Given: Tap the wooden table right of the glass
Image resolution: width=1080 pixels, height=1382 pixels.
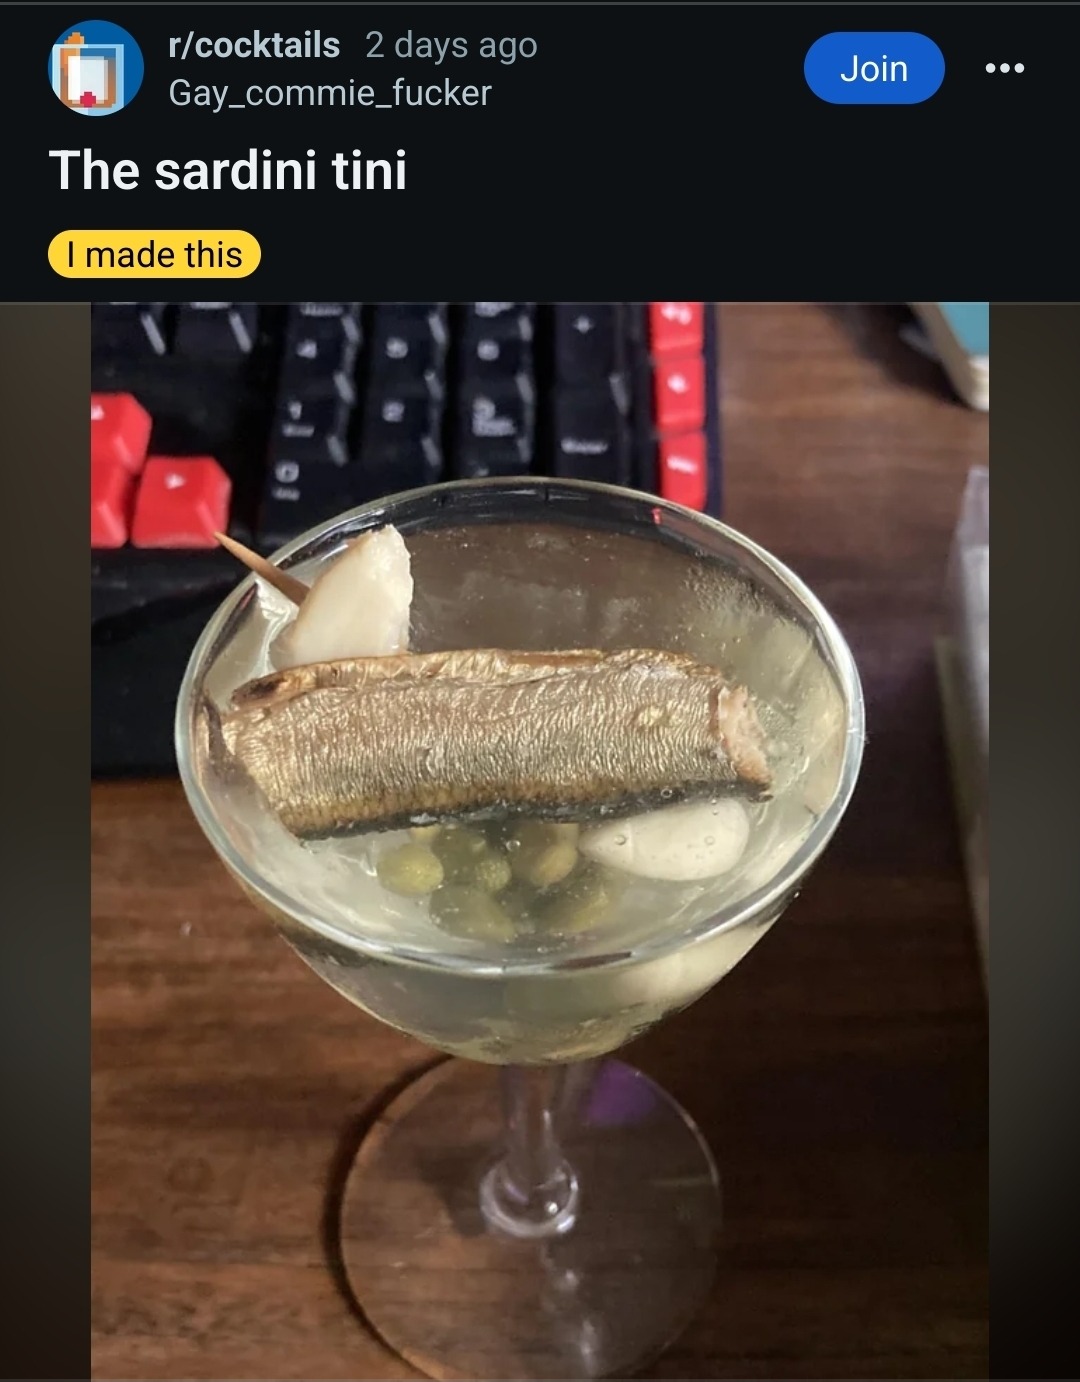Looking at the screenshot, I should point(860,1100).
